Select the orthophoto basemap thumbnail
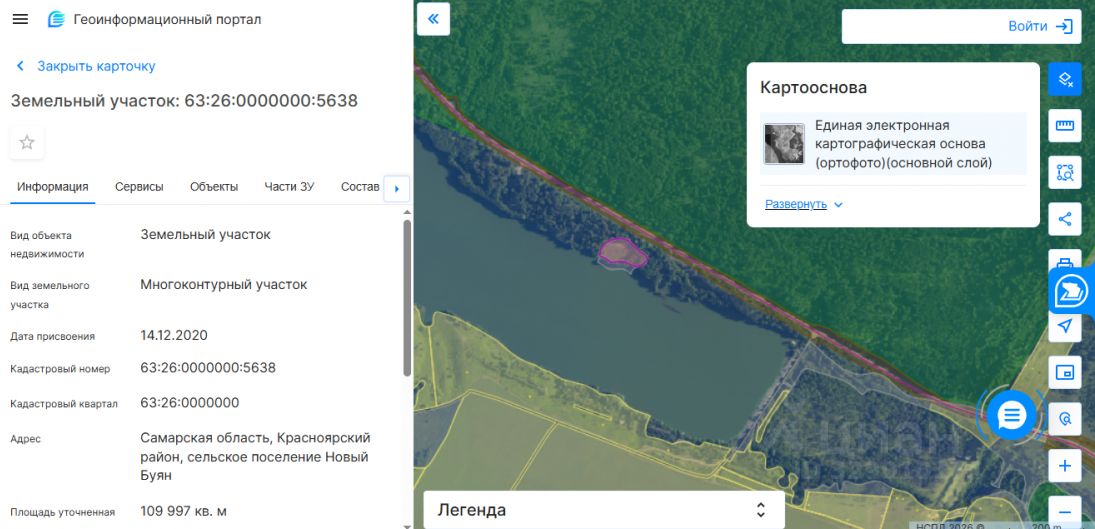 click(784, 144)
